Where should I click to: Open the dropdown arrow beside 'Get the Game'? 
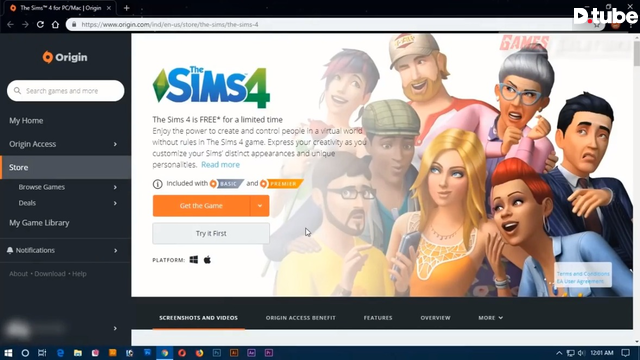tap(260, 206)
